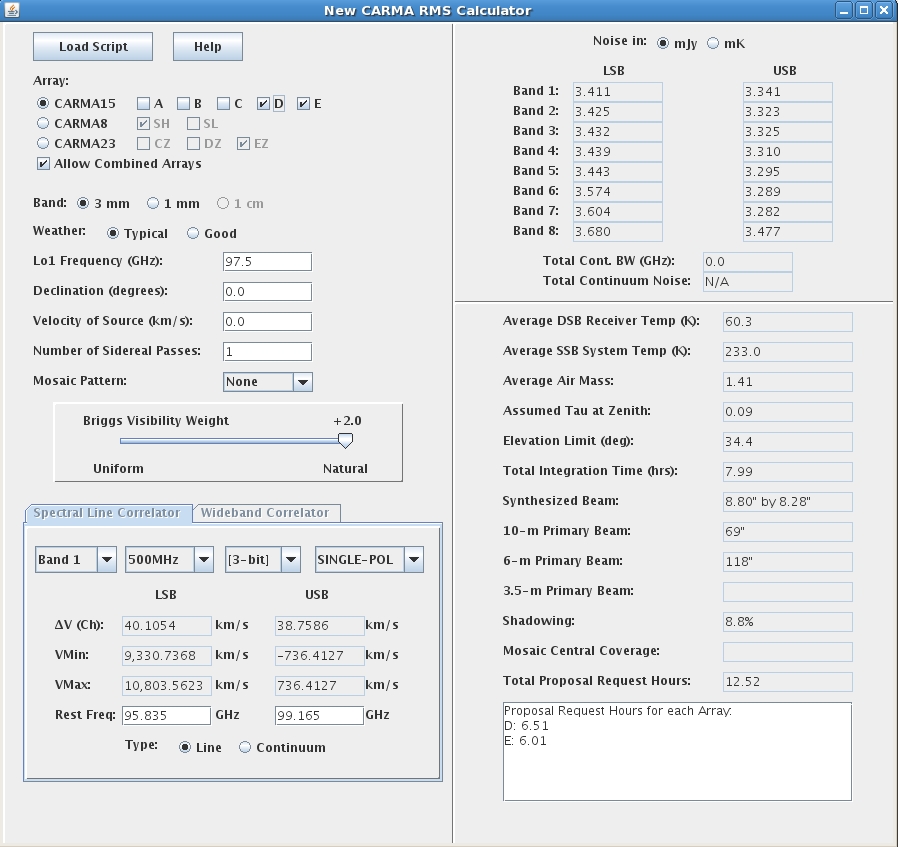Select the 3 mm band radio button
This screenshot has height=847, width=898.
click(83, 203)
